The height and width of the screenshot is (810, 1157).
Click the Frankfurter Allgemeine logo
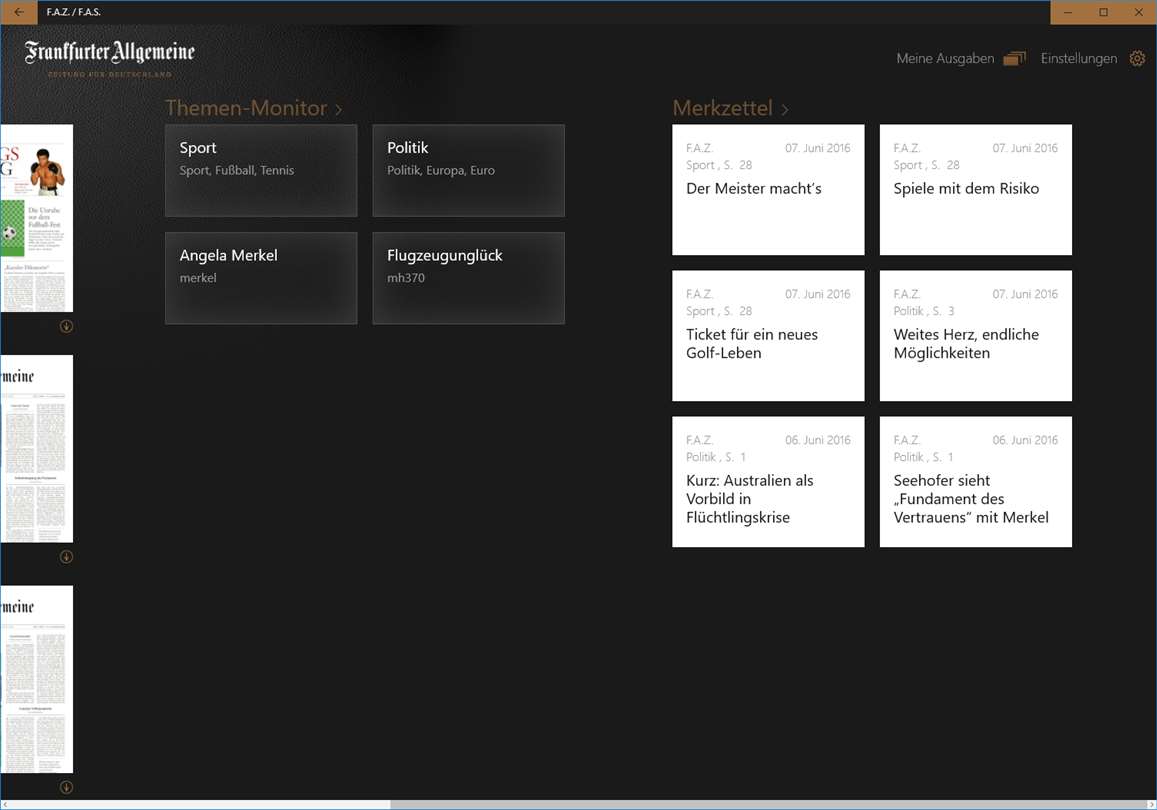point(110,58)
